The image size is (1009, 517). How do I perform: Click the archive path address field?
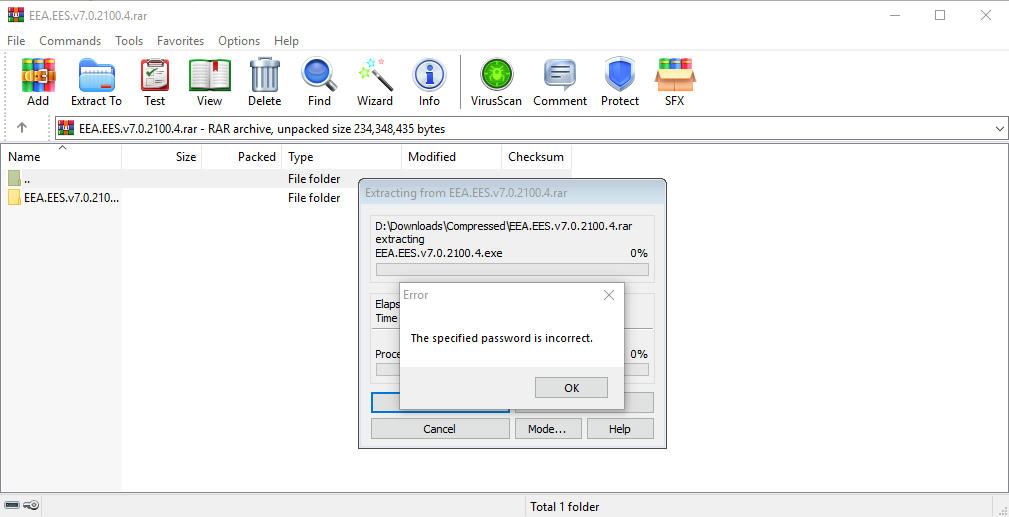[531, 129]
